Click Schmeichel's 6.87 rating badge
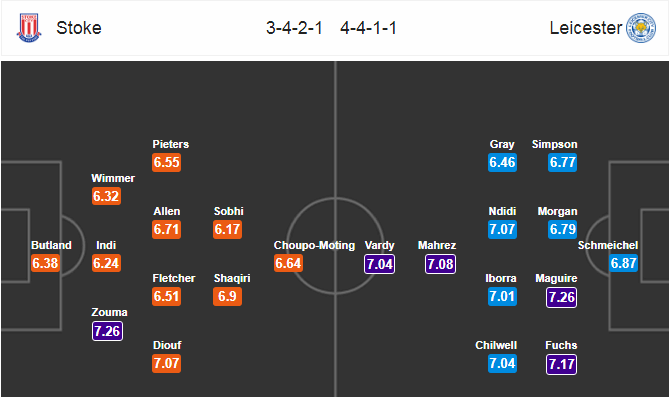The height and width of the screenshot is (397, 669). point(623,263)
